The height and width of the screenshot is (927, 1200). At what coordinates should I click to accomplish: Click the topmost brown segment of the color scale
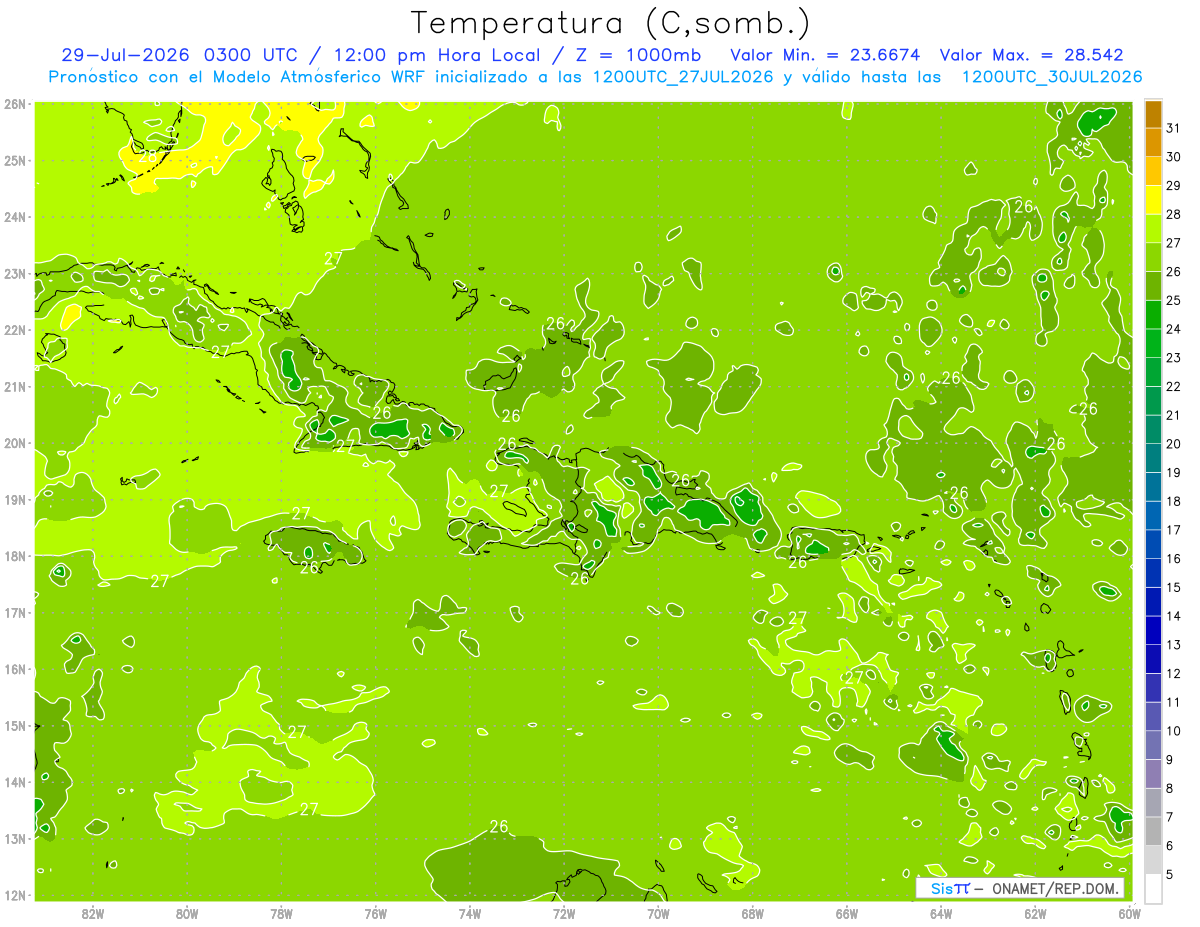tap(1153, 114)
